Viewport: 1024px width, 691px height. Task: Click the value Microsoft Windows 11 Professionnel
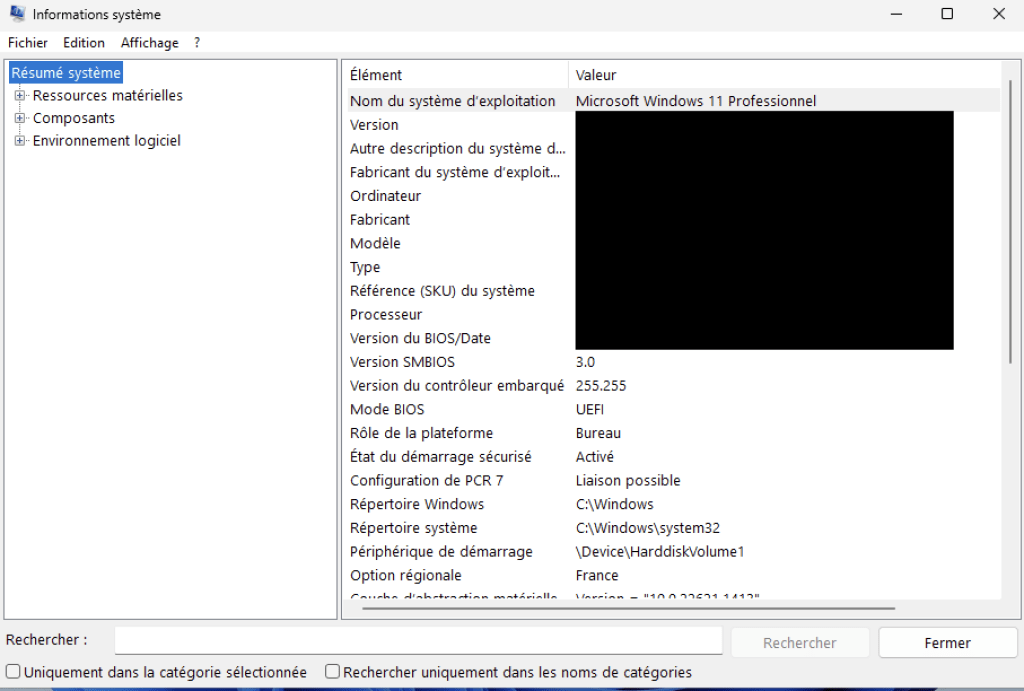click(696, 101)
